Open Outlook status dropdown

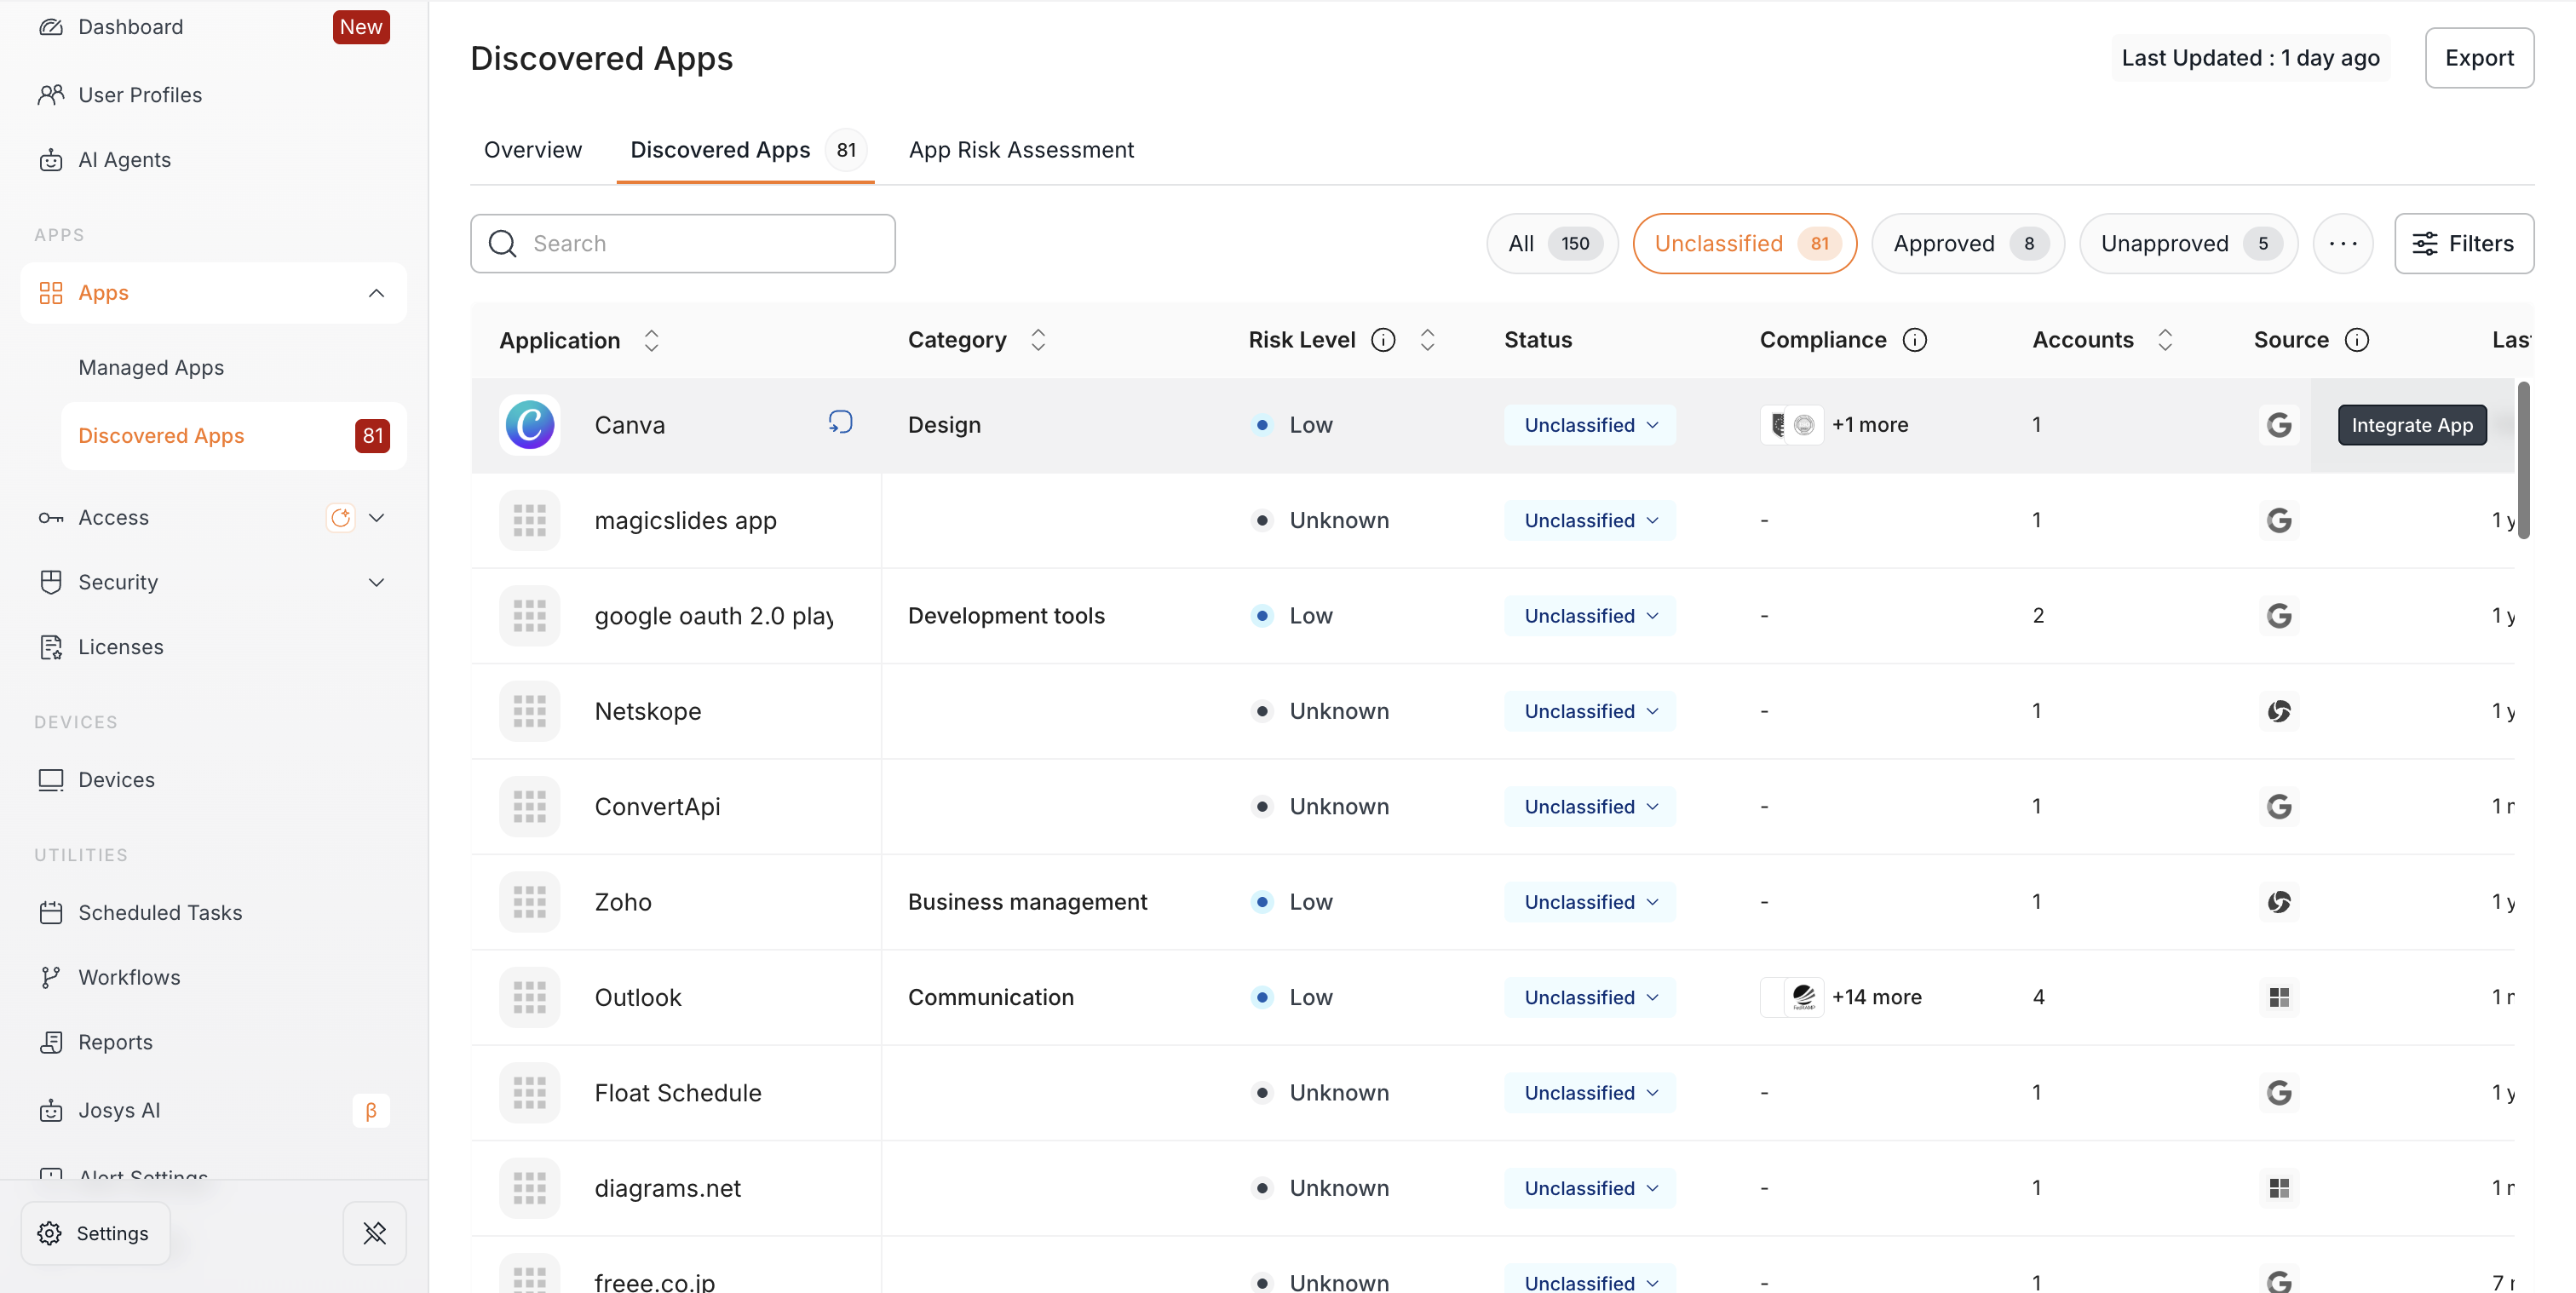coord(1590,997)
